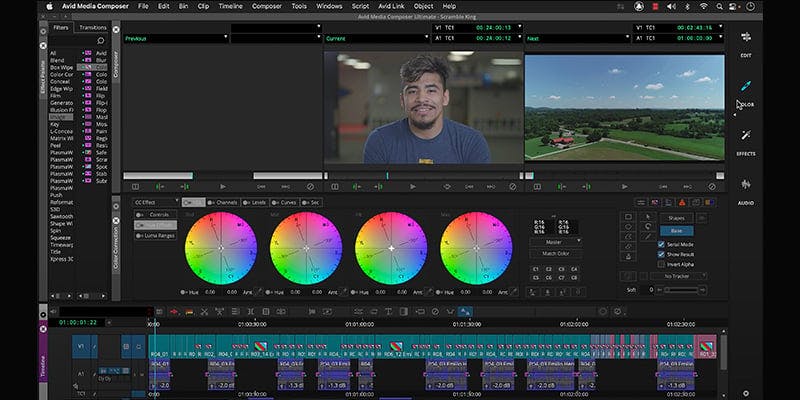Click the yellow extract segment icon
Image resolution: width=800 pixels, height=400 pixels.
pyautogui.click(x=189, y=311)
